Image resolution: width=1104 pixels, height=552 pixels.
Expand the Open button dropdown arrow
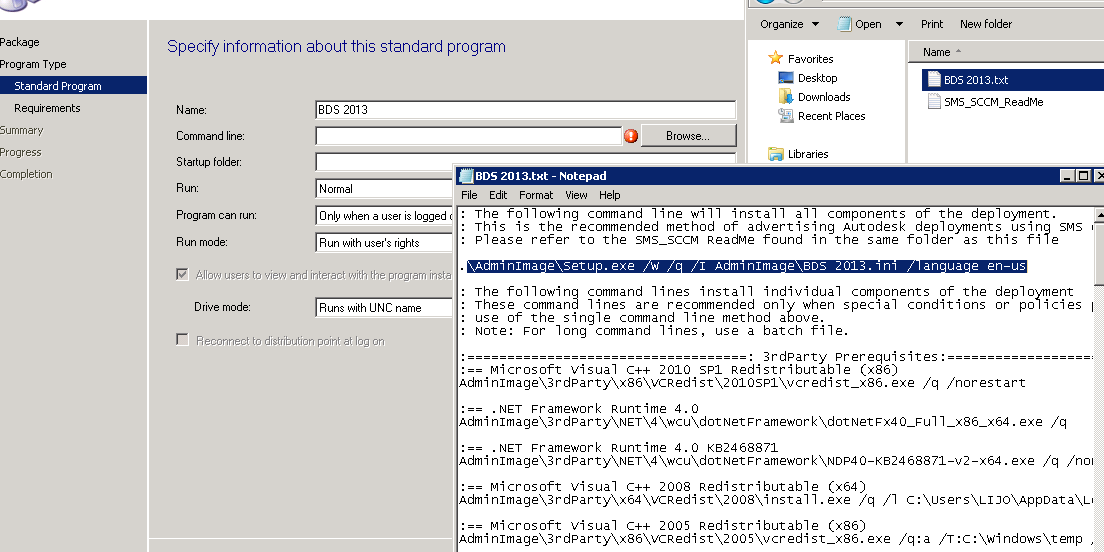[x=899, y=24]
